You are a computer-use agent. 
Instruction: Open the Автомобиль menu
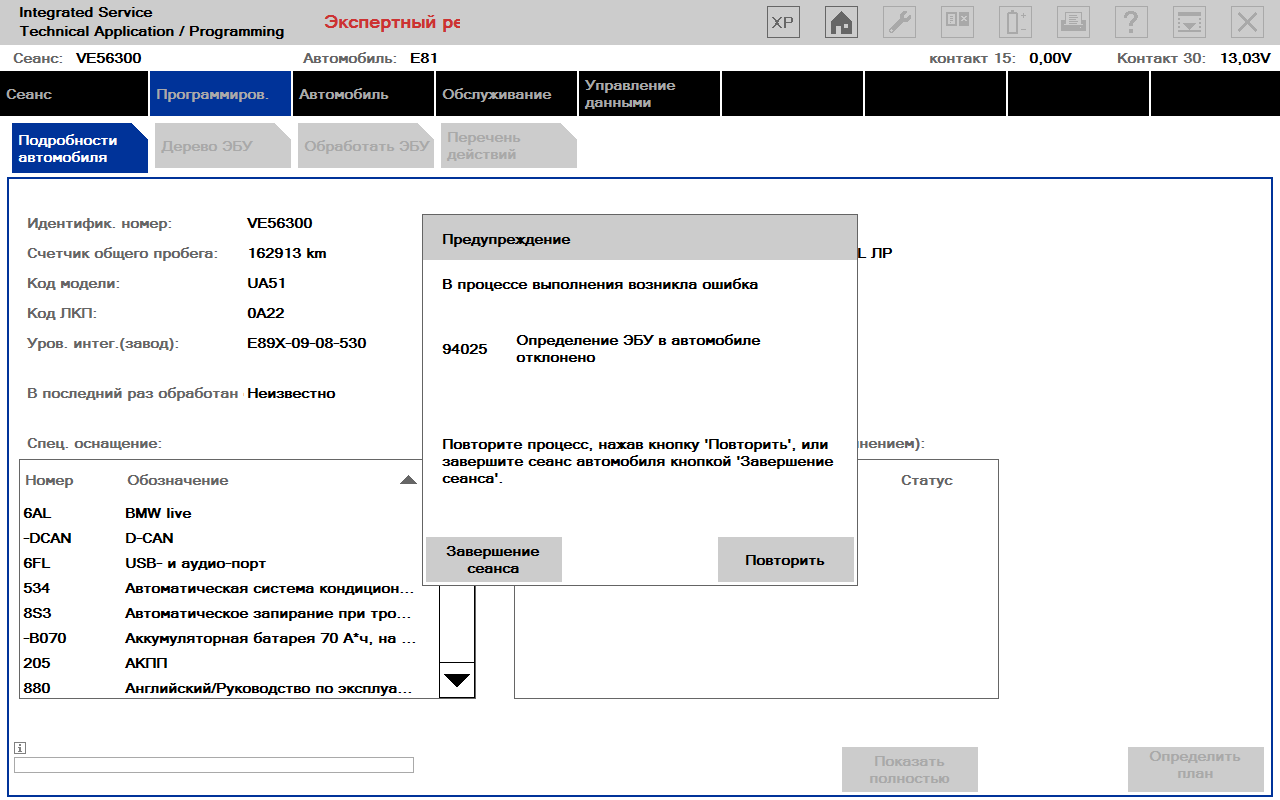pos(363,94)
